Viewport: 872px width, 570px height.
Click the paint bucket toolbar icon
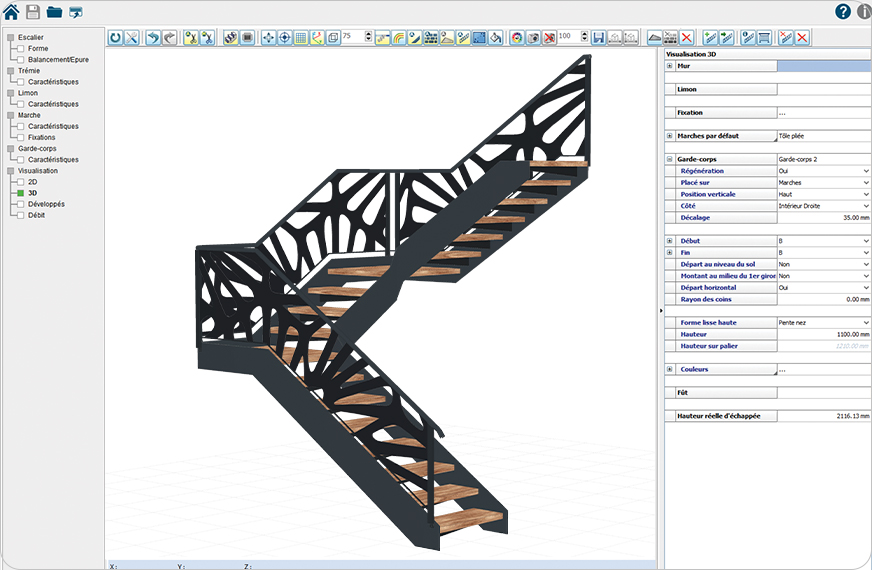[x=495, y=37]
